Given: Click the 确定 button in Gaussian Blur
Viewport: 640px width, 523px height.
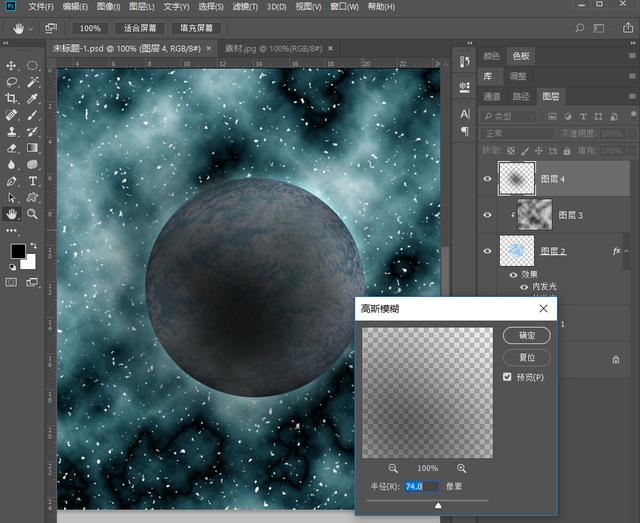Looking at the screenshot, I should tap(526, 335).
